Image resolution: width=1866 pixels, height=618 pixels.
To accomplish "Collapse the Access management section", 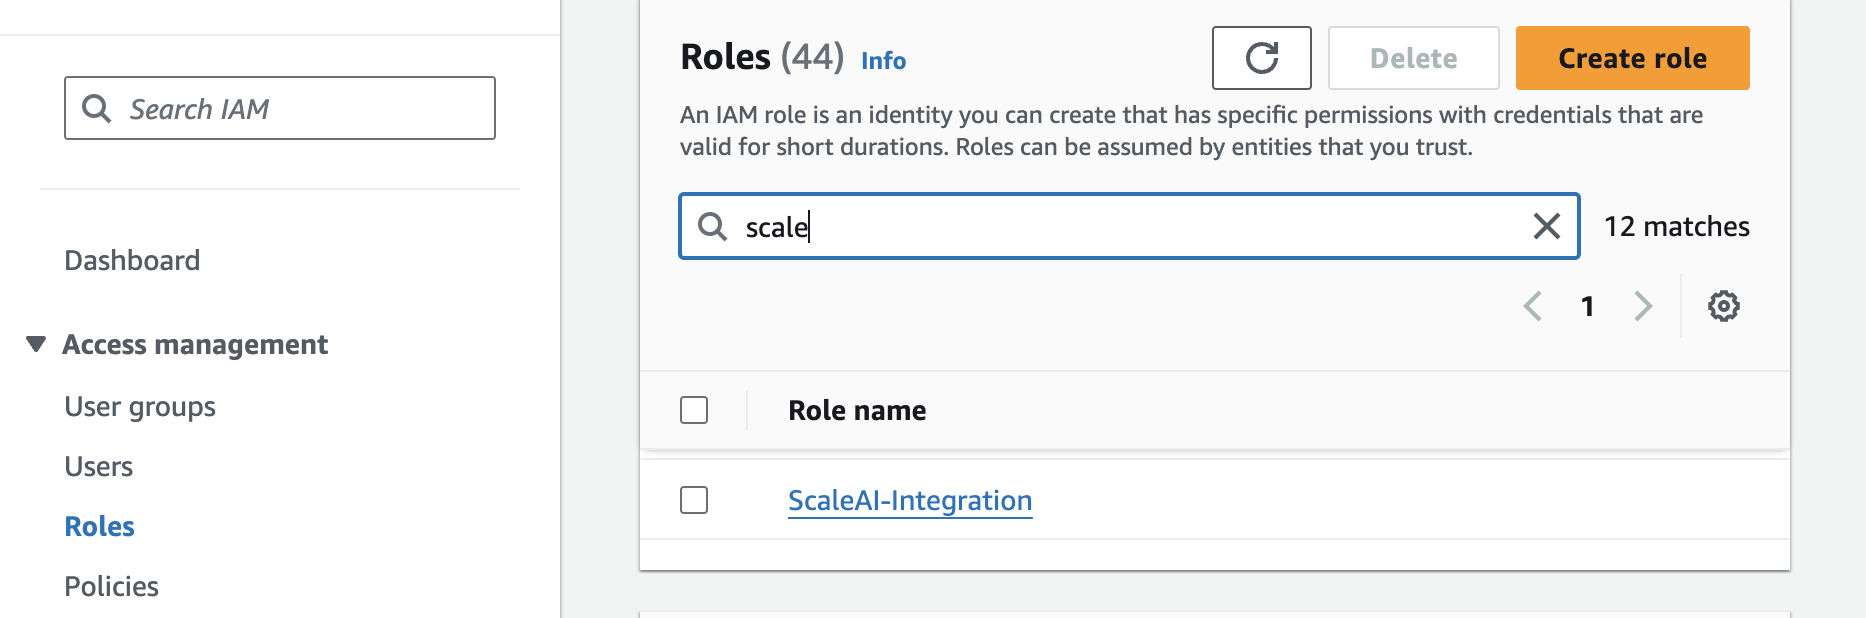I will click(36, 344).
